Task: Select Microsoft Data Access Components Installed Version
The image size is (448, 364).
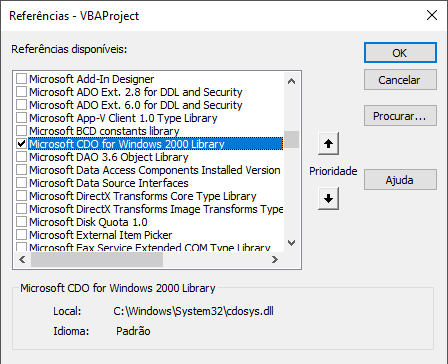Action: pos(155,170)
